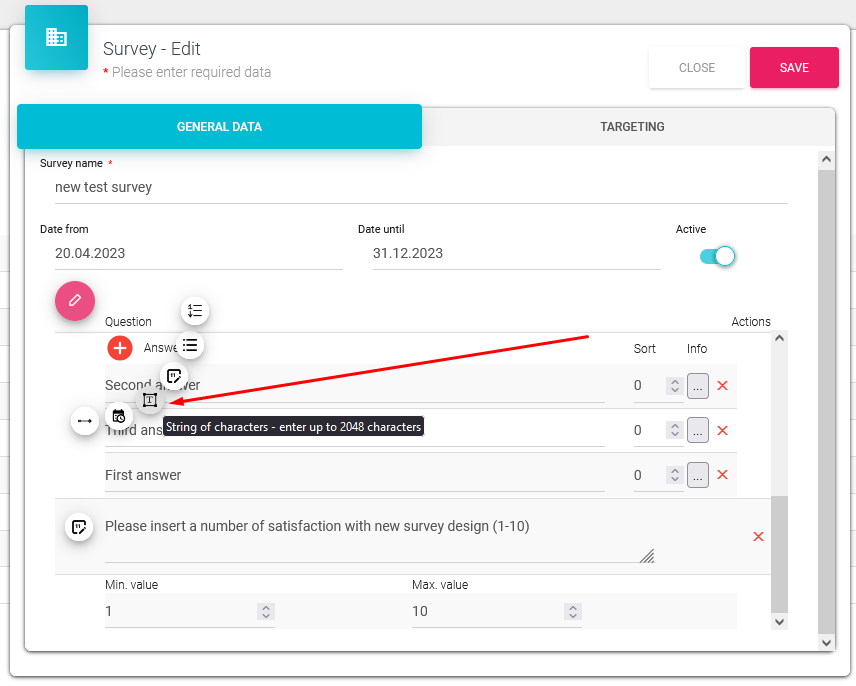Click the Close button
856x686 pixels.
tap(697, 68)
